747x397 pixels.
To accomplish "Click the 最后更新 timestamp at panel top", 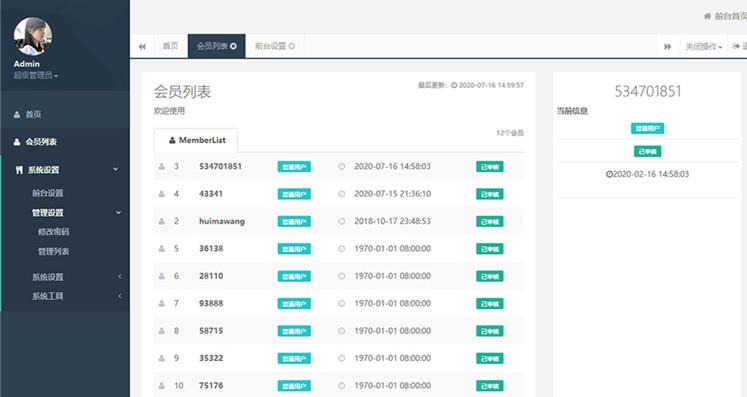I will (471, 85).
